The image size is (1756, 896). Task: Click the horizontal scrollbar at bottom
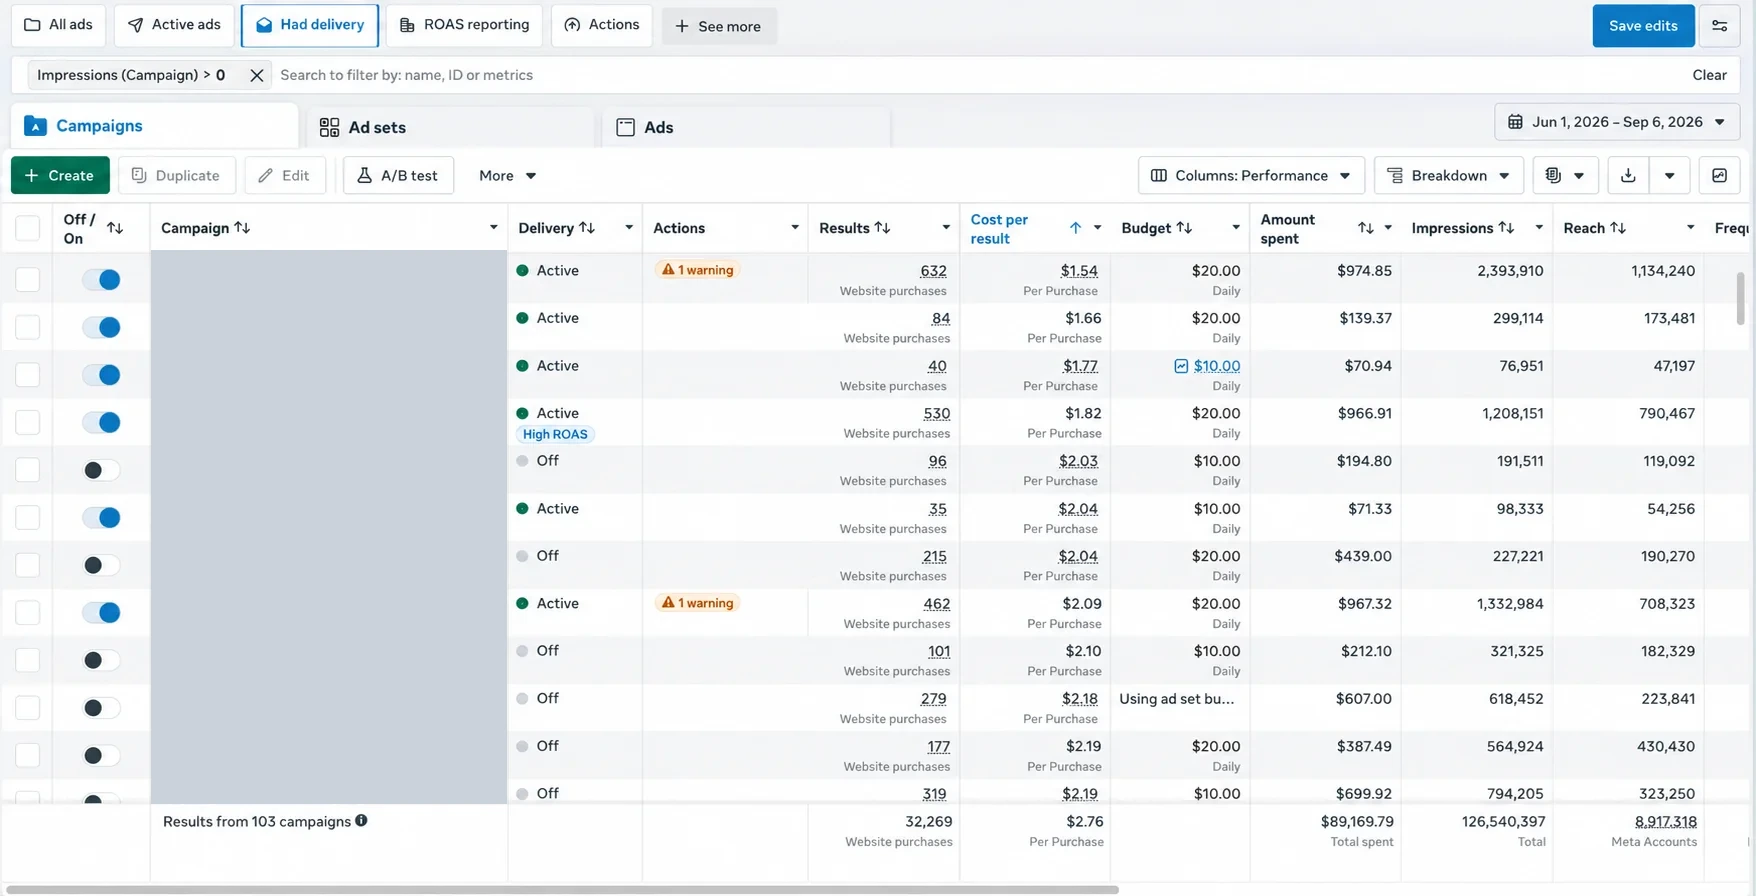[560, 889]
